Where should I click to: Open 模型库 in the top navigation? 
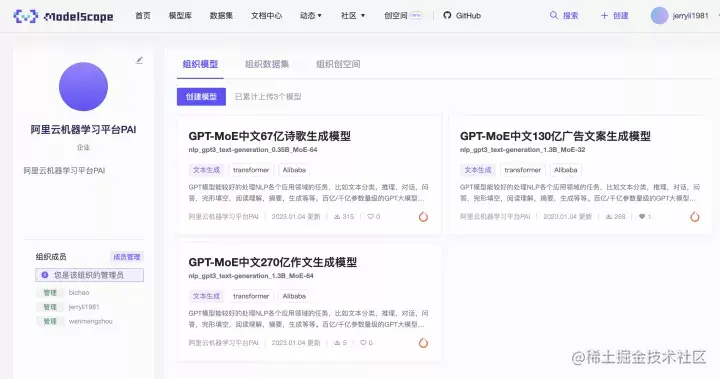[180, 16]
